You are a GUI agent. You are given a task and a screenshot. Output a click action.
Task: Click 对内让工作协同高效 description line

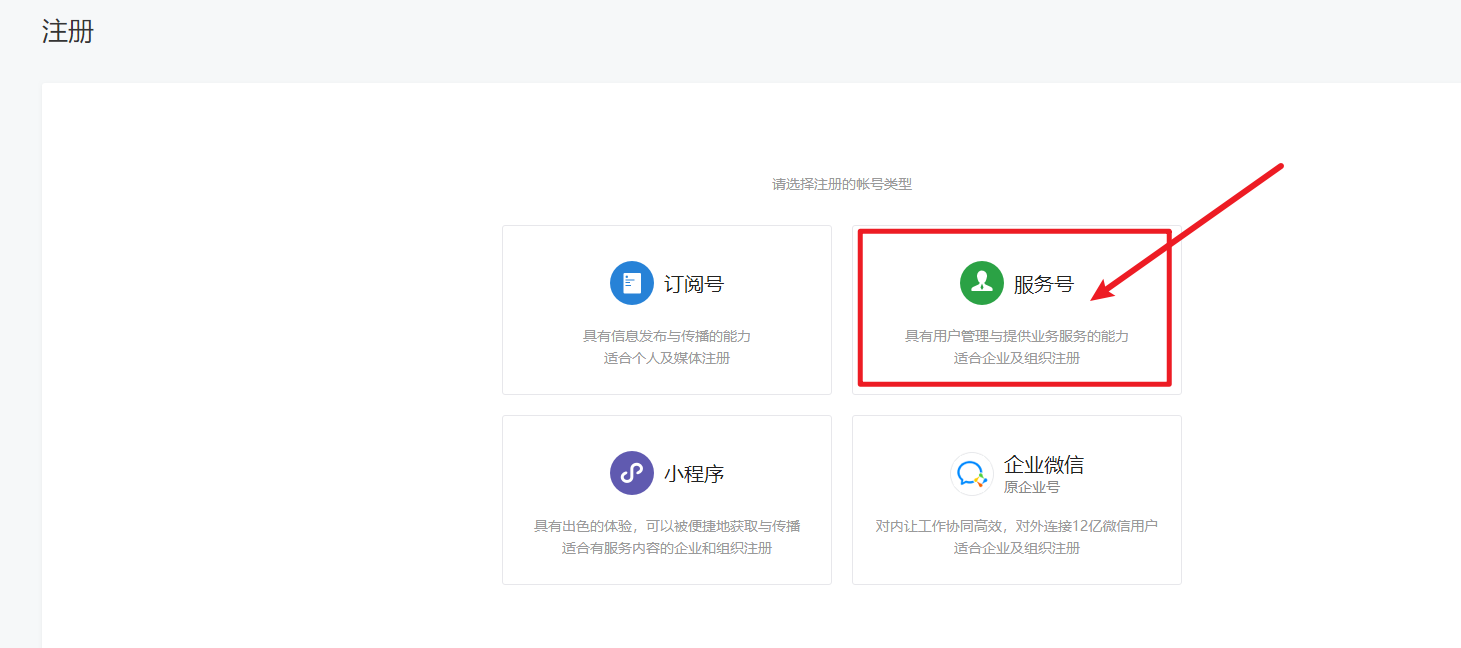click(1017, 526)
